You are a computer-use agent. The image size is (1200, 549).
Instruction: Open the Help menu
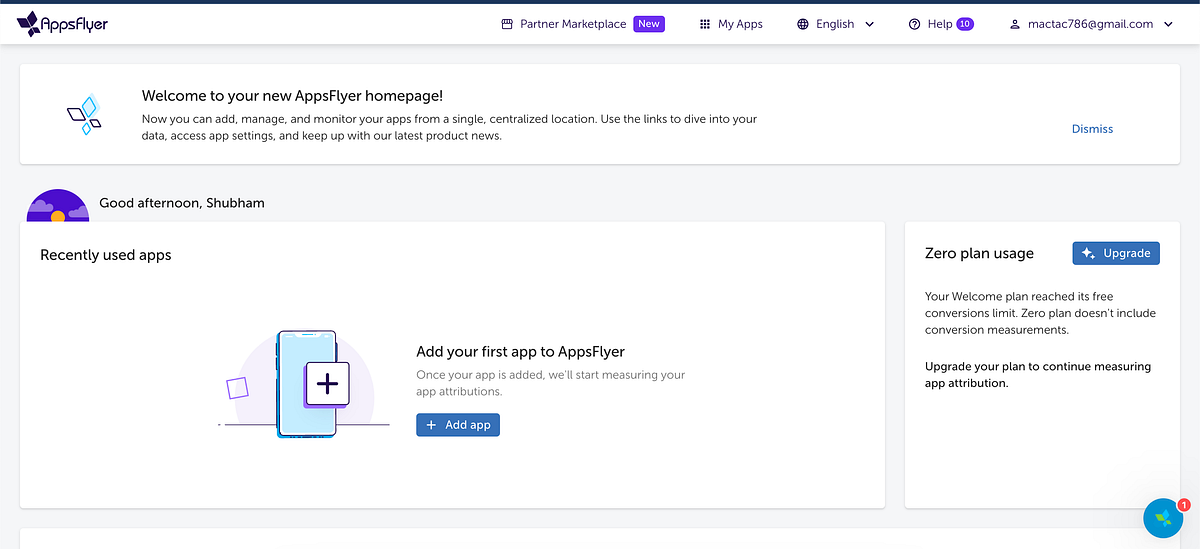coord(940,24)
